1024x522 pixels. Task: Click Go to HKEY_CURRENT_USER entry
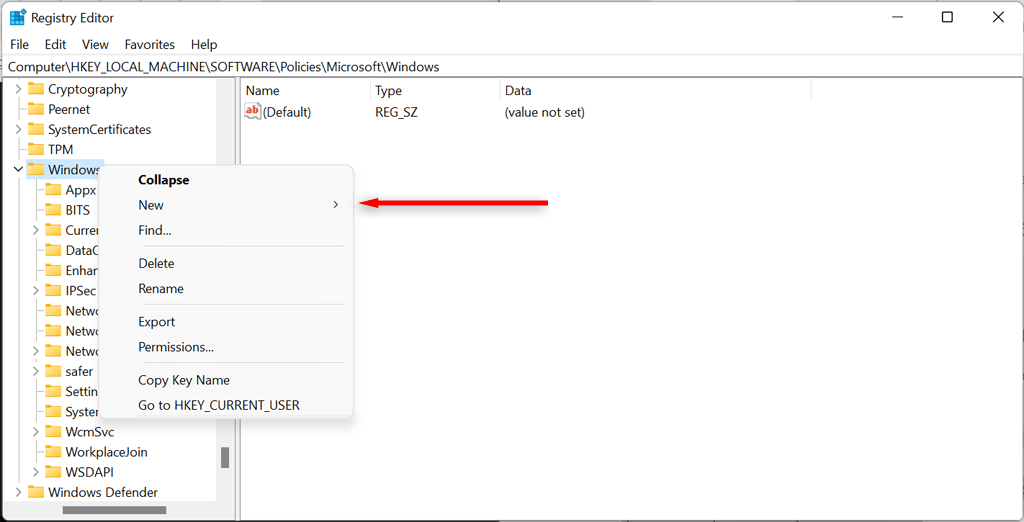pyautogui.click(x=219, y=405)
